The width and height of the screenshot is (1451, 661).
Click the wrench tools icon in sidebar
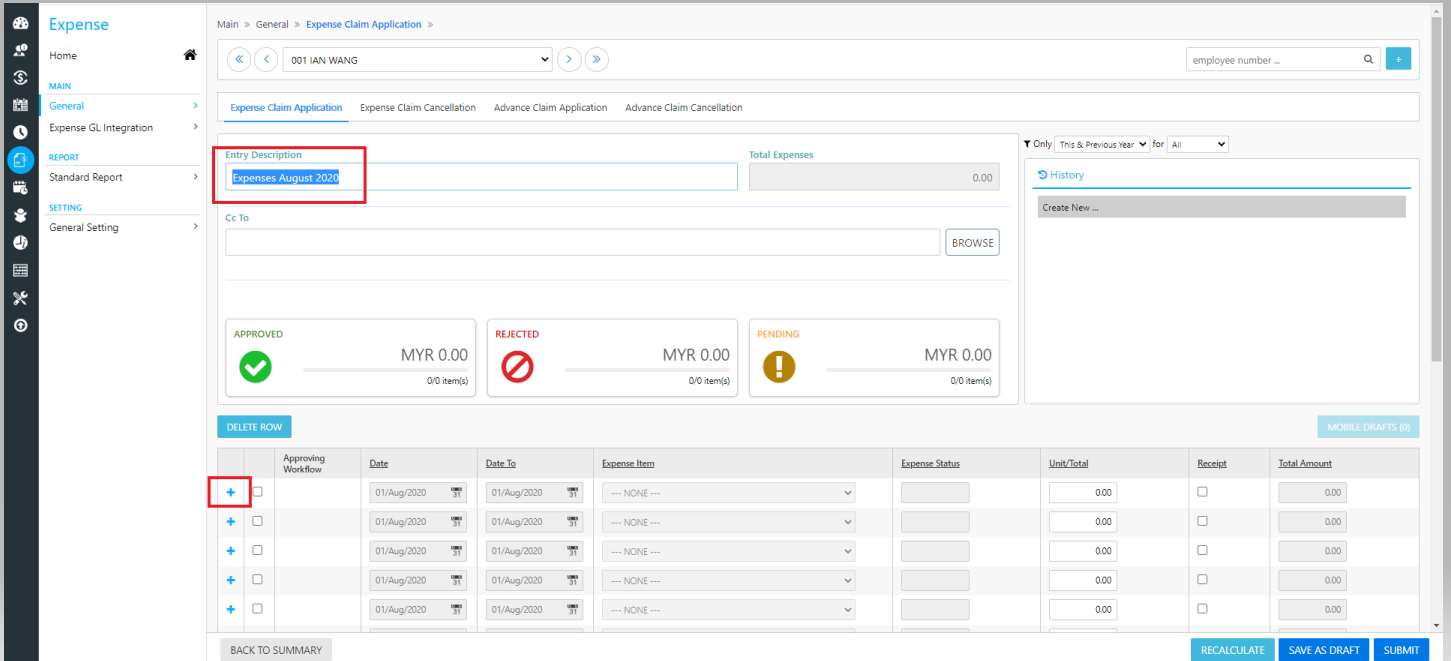click(x=20, y=298)
